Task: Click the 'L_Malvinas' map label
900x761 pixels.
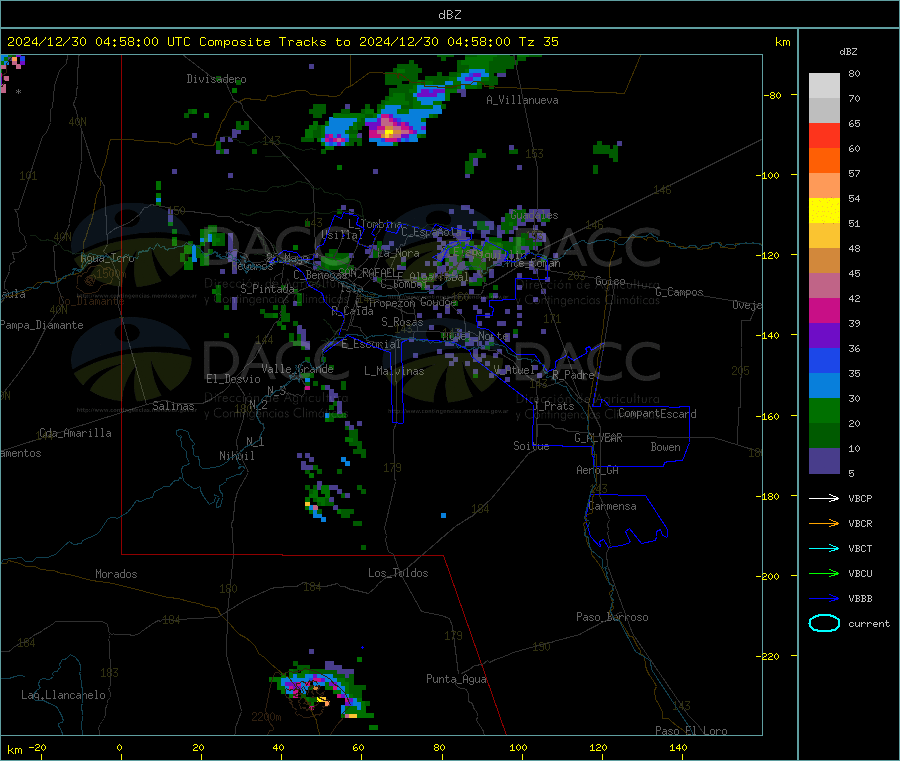Action: click(x=394, y=371)
